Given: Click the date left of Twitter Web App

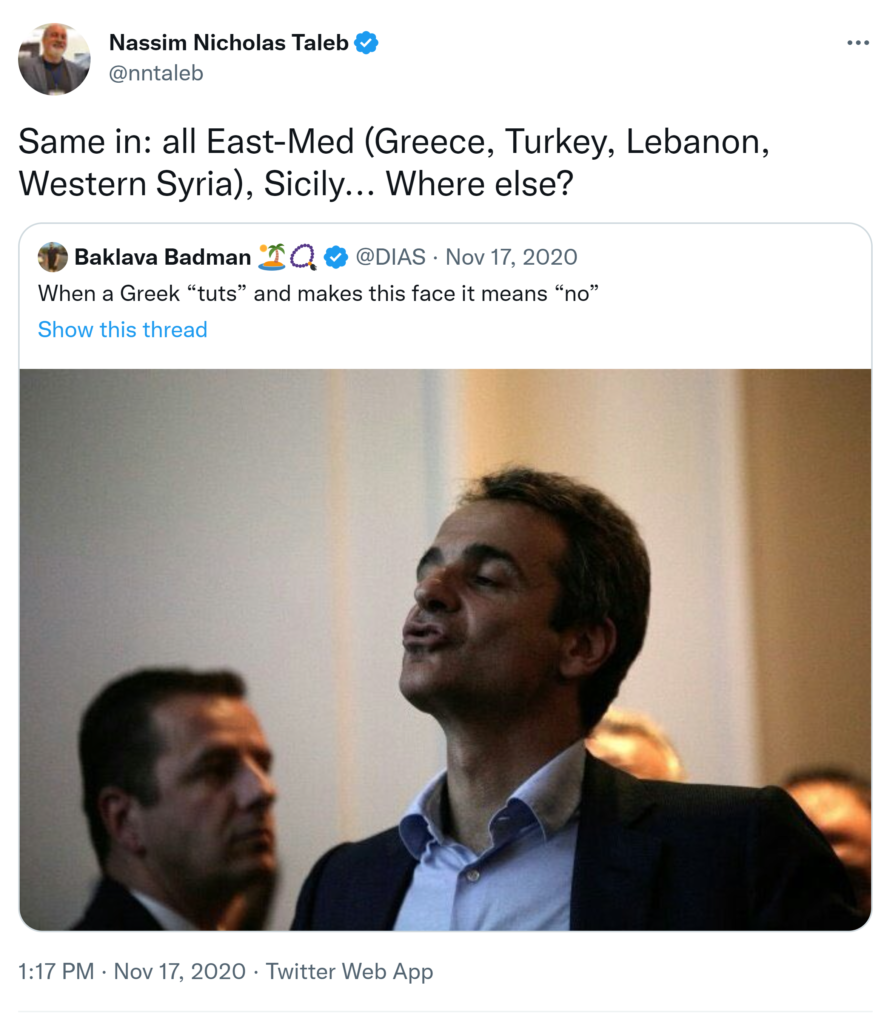Looking at the screenshot, I should tap(180, 971).
